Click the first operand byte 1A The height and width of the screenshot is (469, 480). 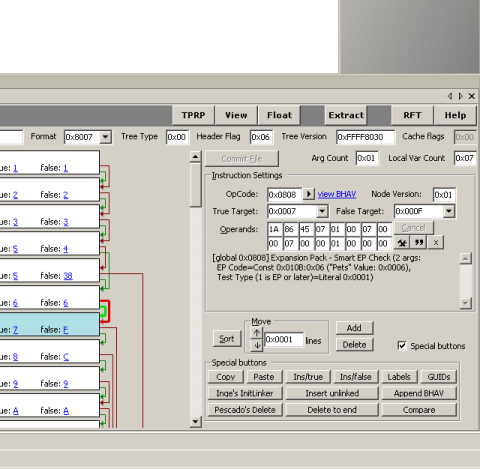[x=274, y=229]
